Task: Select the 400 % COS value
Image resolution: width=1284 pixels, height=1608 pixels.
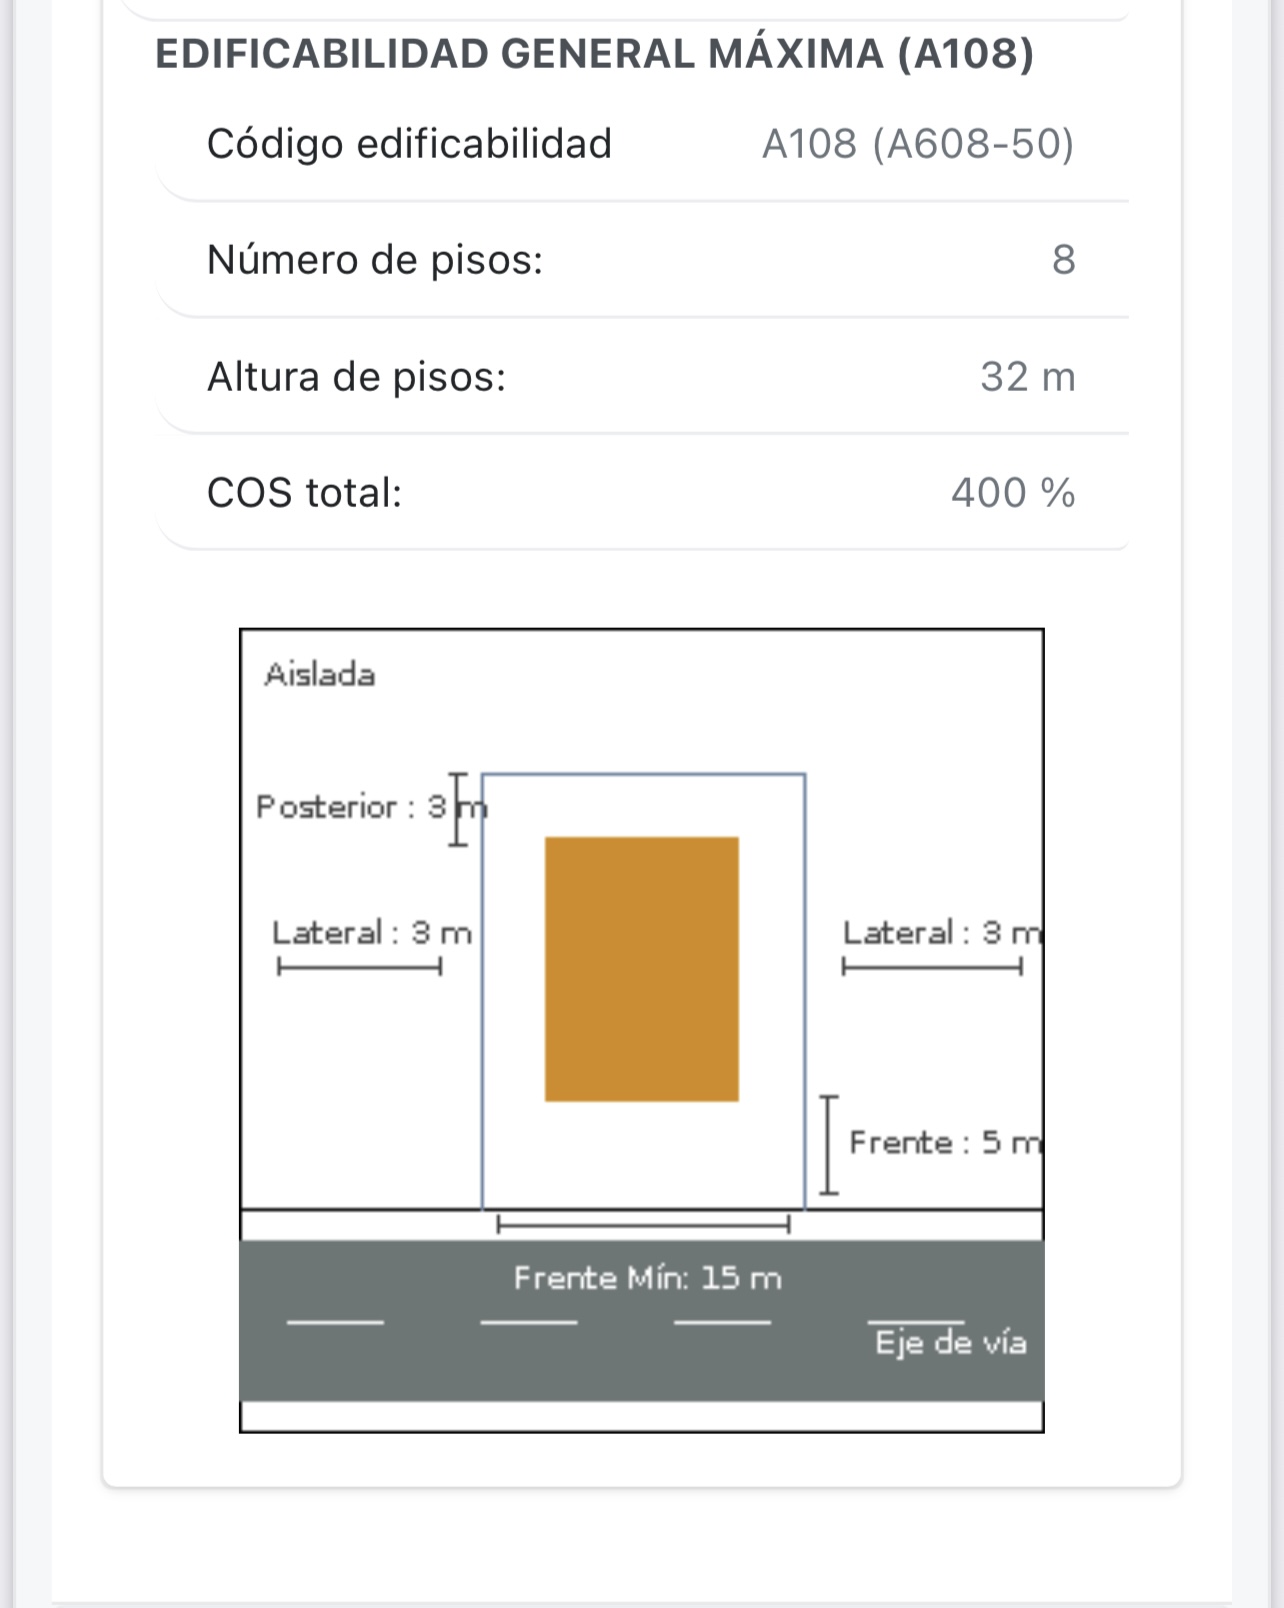Action: pyautogui.click(x=1012, y=493)
